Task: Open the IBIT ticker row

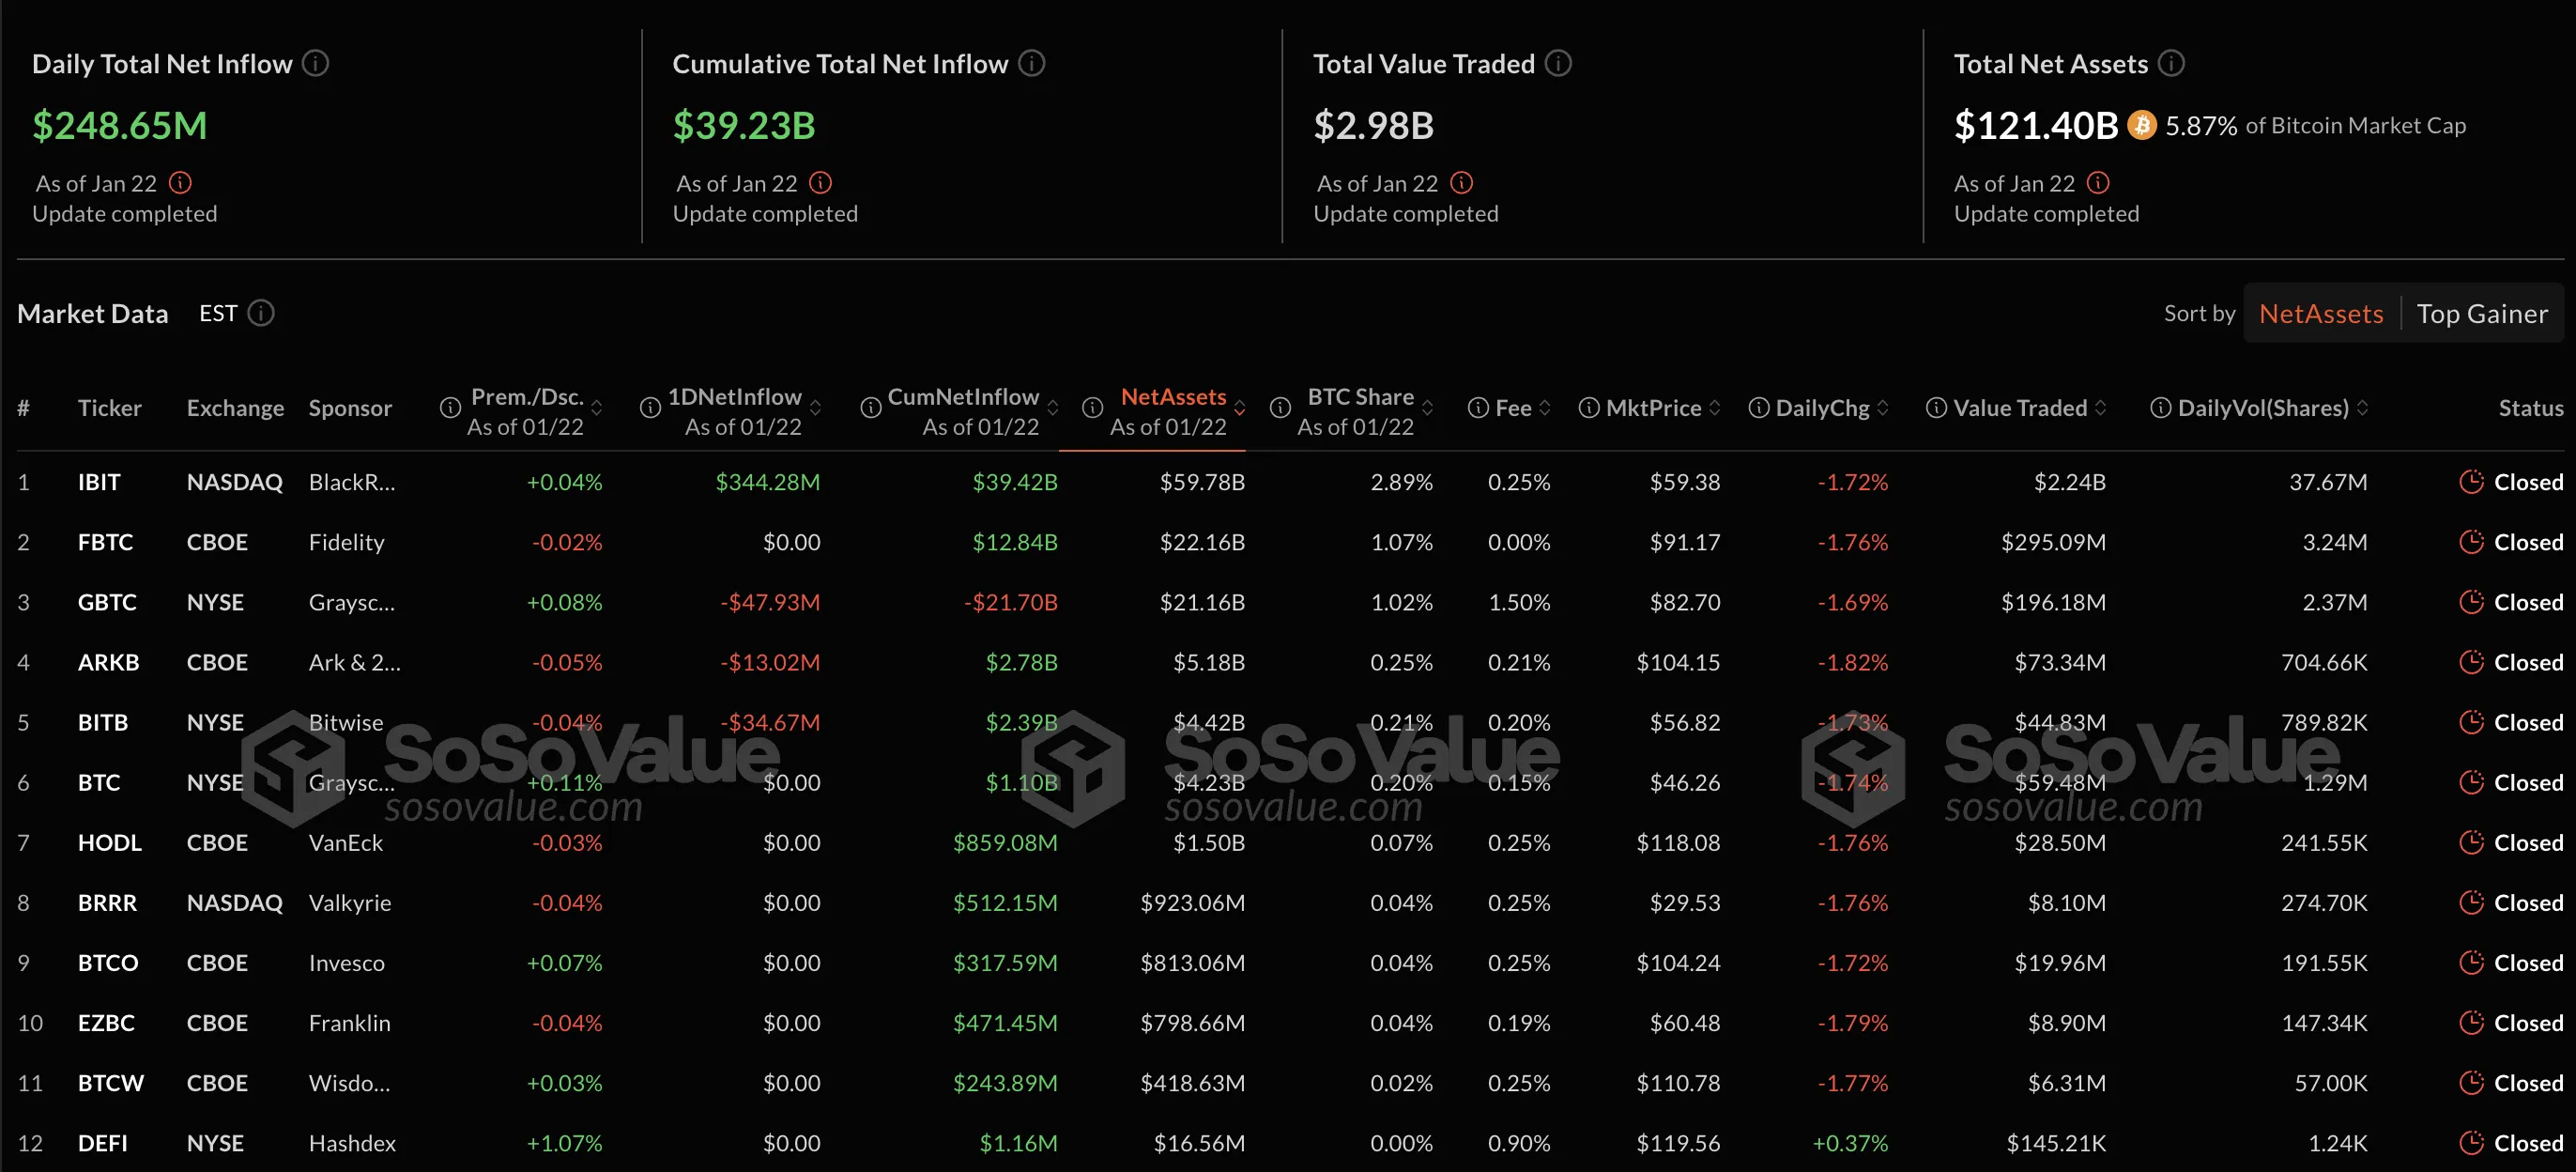Action: point(99,482)
